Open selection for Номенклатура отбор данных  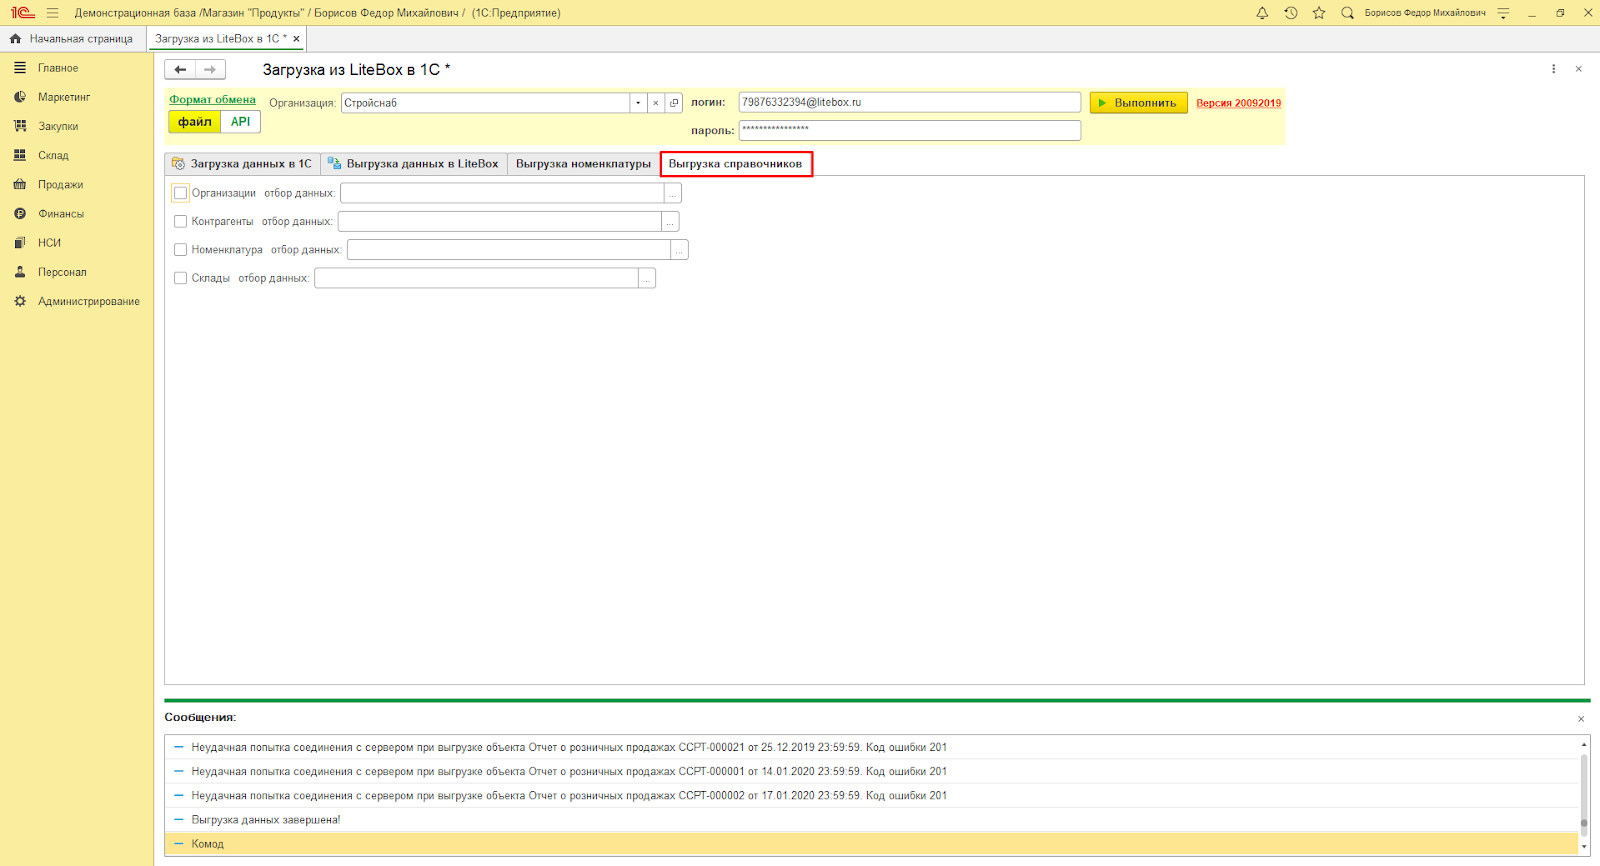click(680, 250)
